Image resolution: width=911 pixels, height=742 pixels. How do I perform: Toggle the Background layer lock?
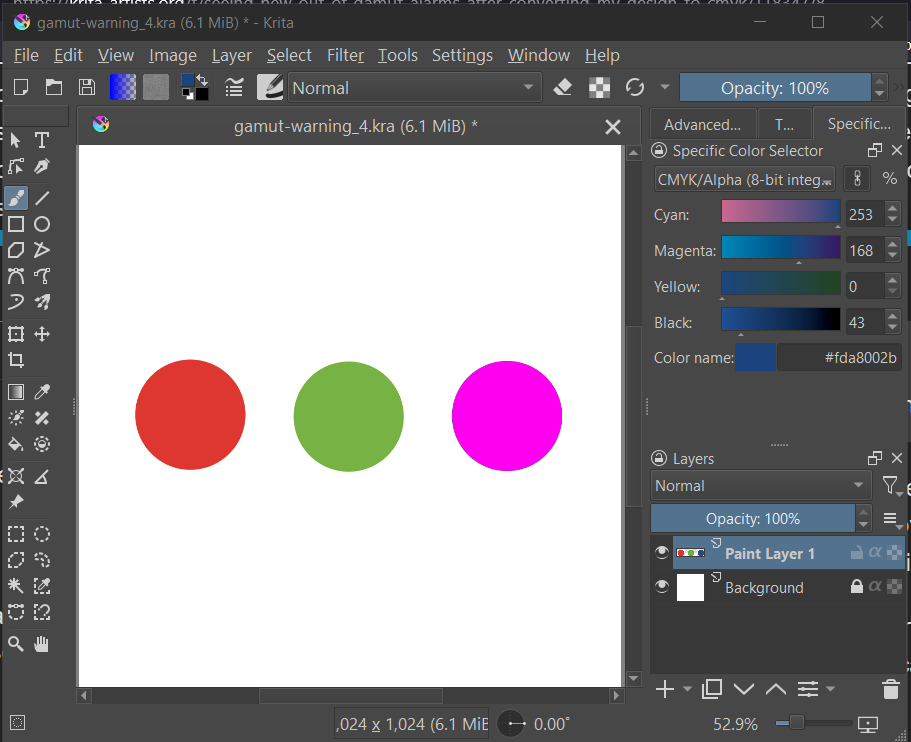856,588
